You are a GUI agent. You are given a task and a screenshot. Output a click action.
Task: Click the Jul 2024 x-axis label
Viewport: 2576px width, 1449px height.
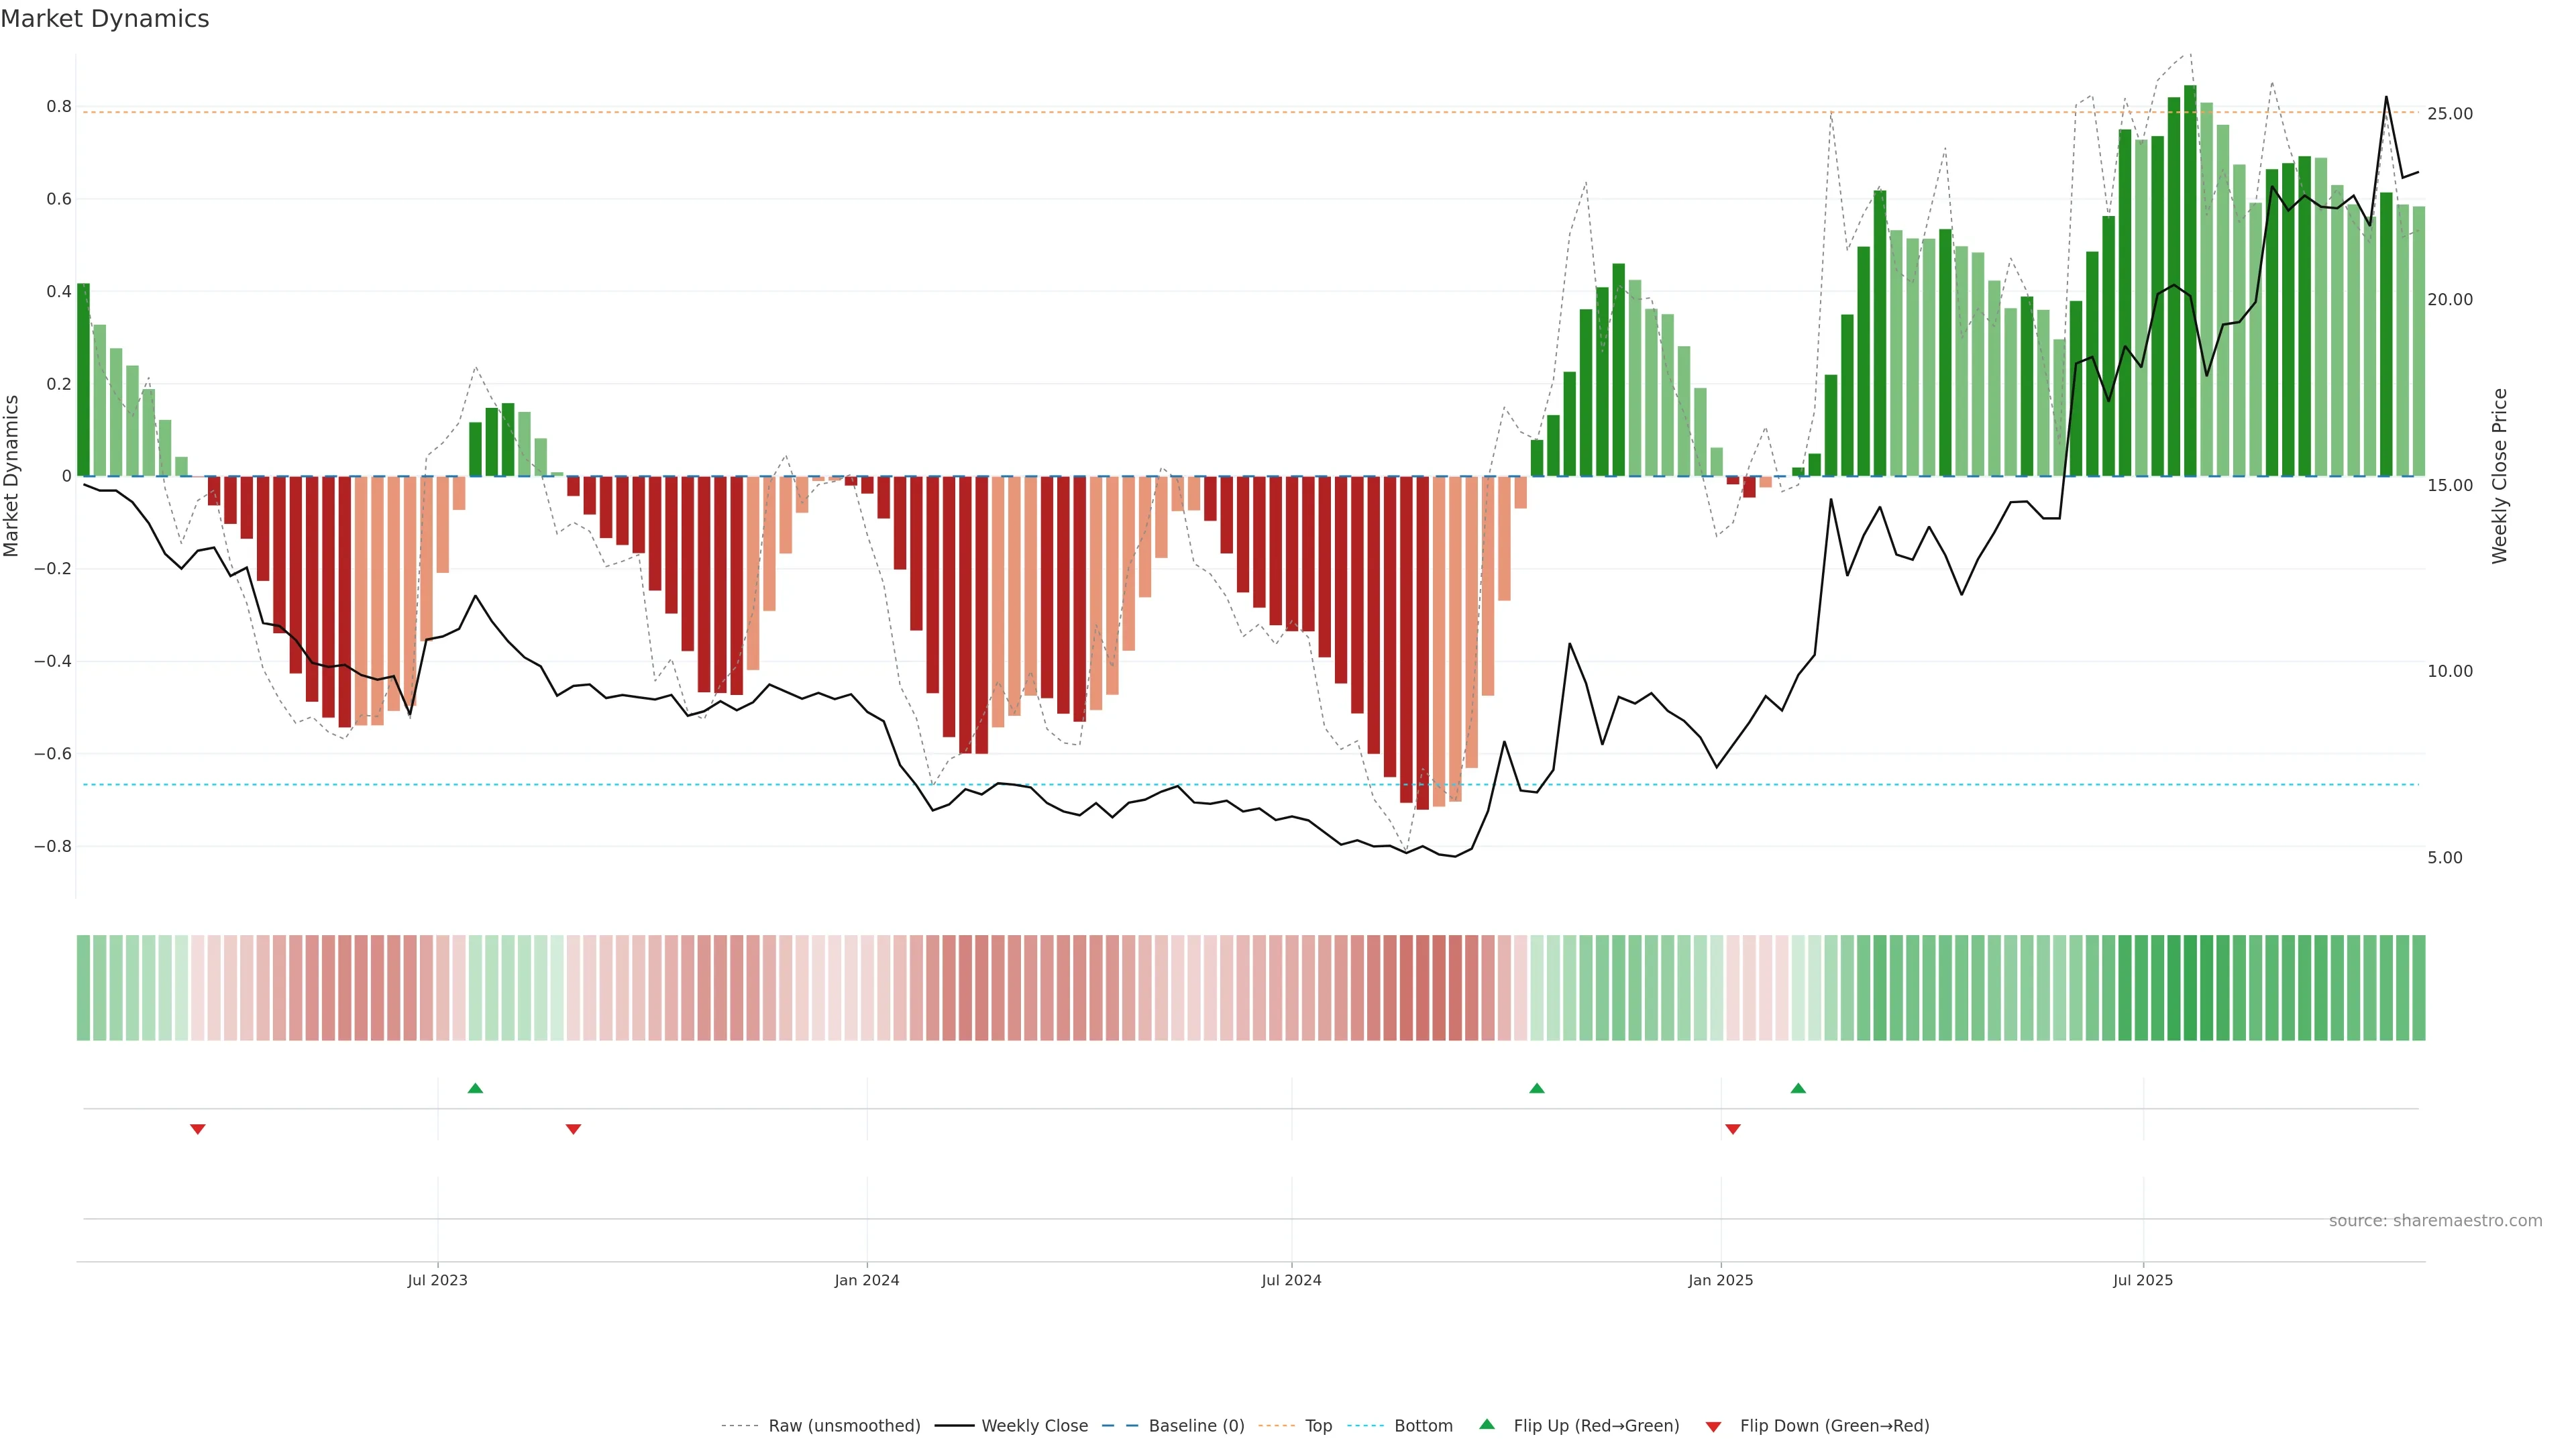[1291, 1280]
